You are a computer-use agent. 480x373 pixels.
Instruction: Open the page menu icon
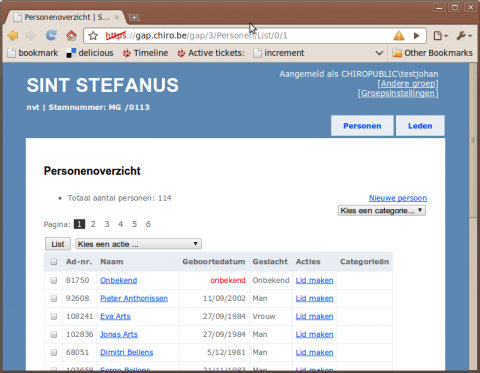point(440,35)
